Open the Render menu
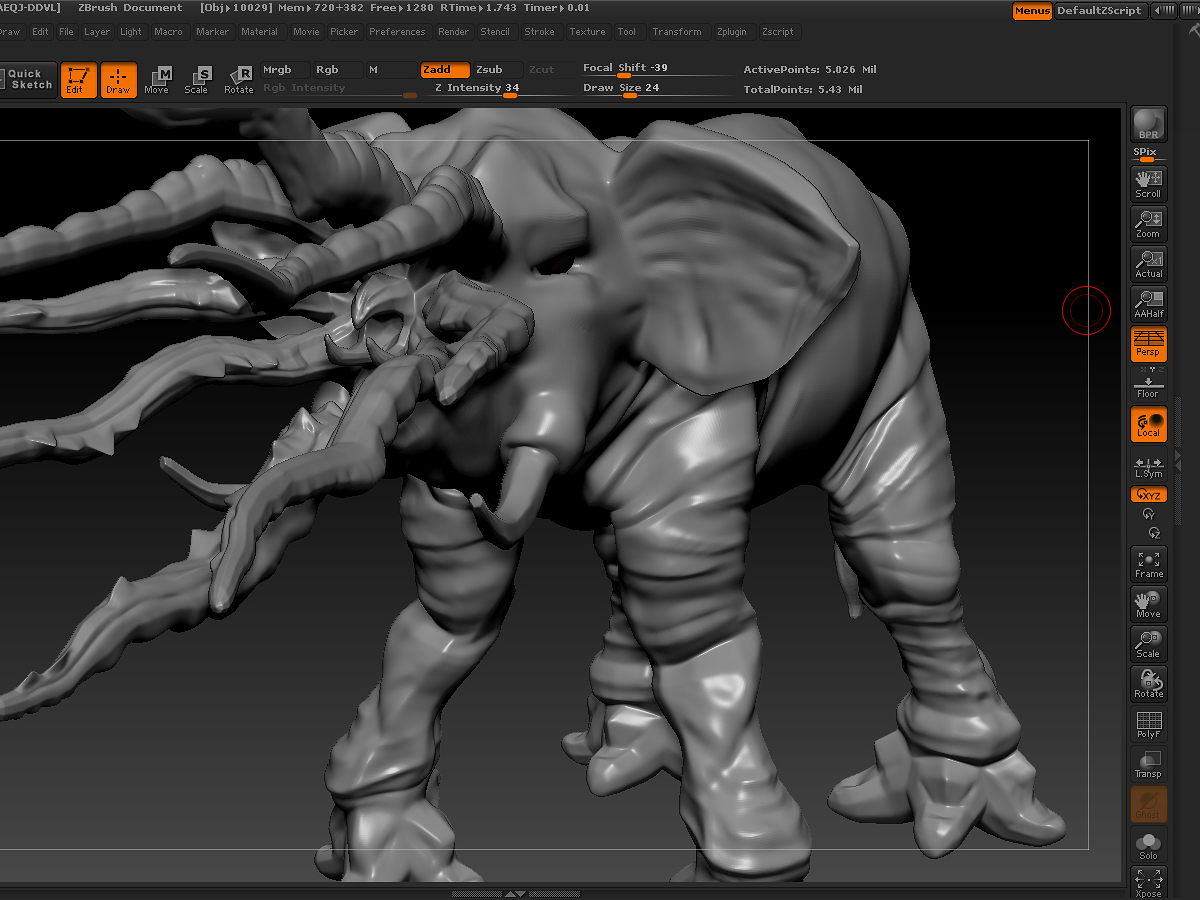1200x900 pixels. point(454,32)
